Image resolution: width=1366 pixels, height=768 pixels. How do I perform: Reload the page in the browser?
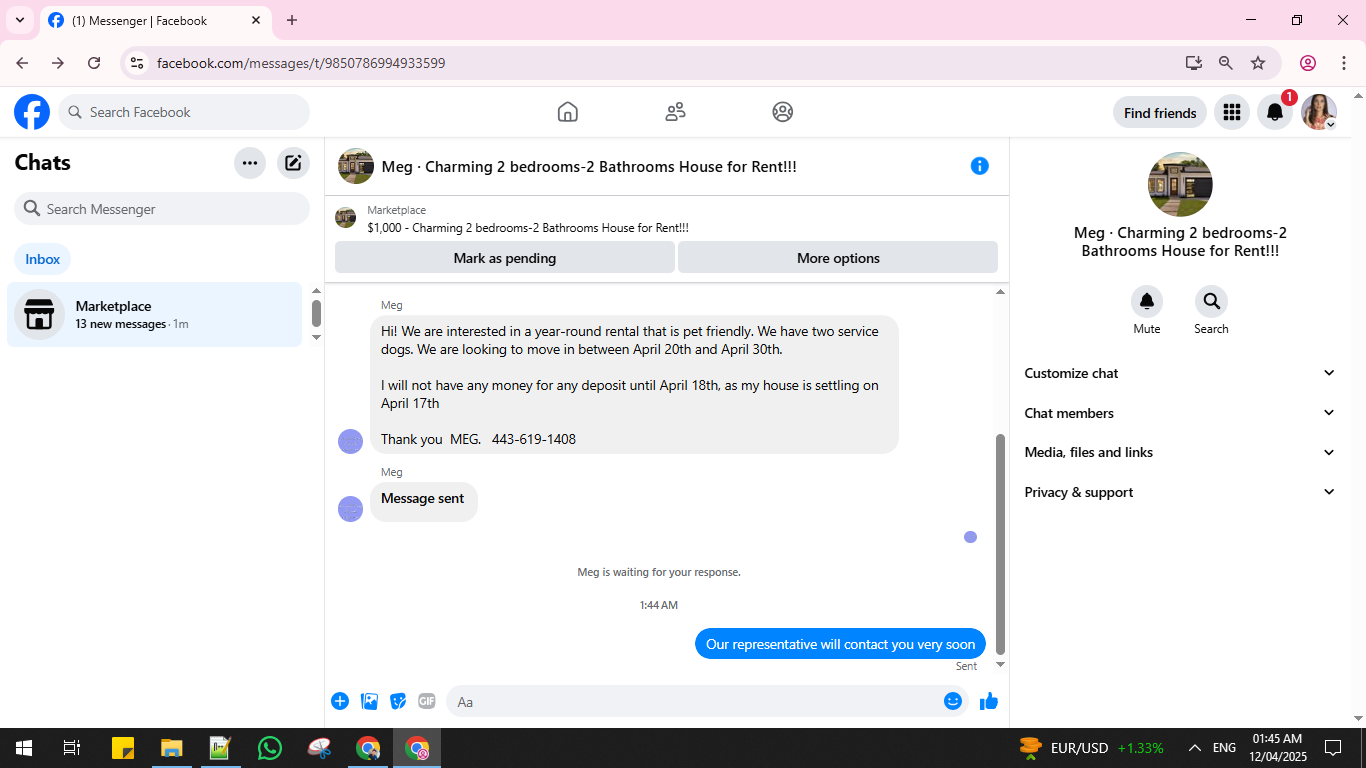[94, 63]
